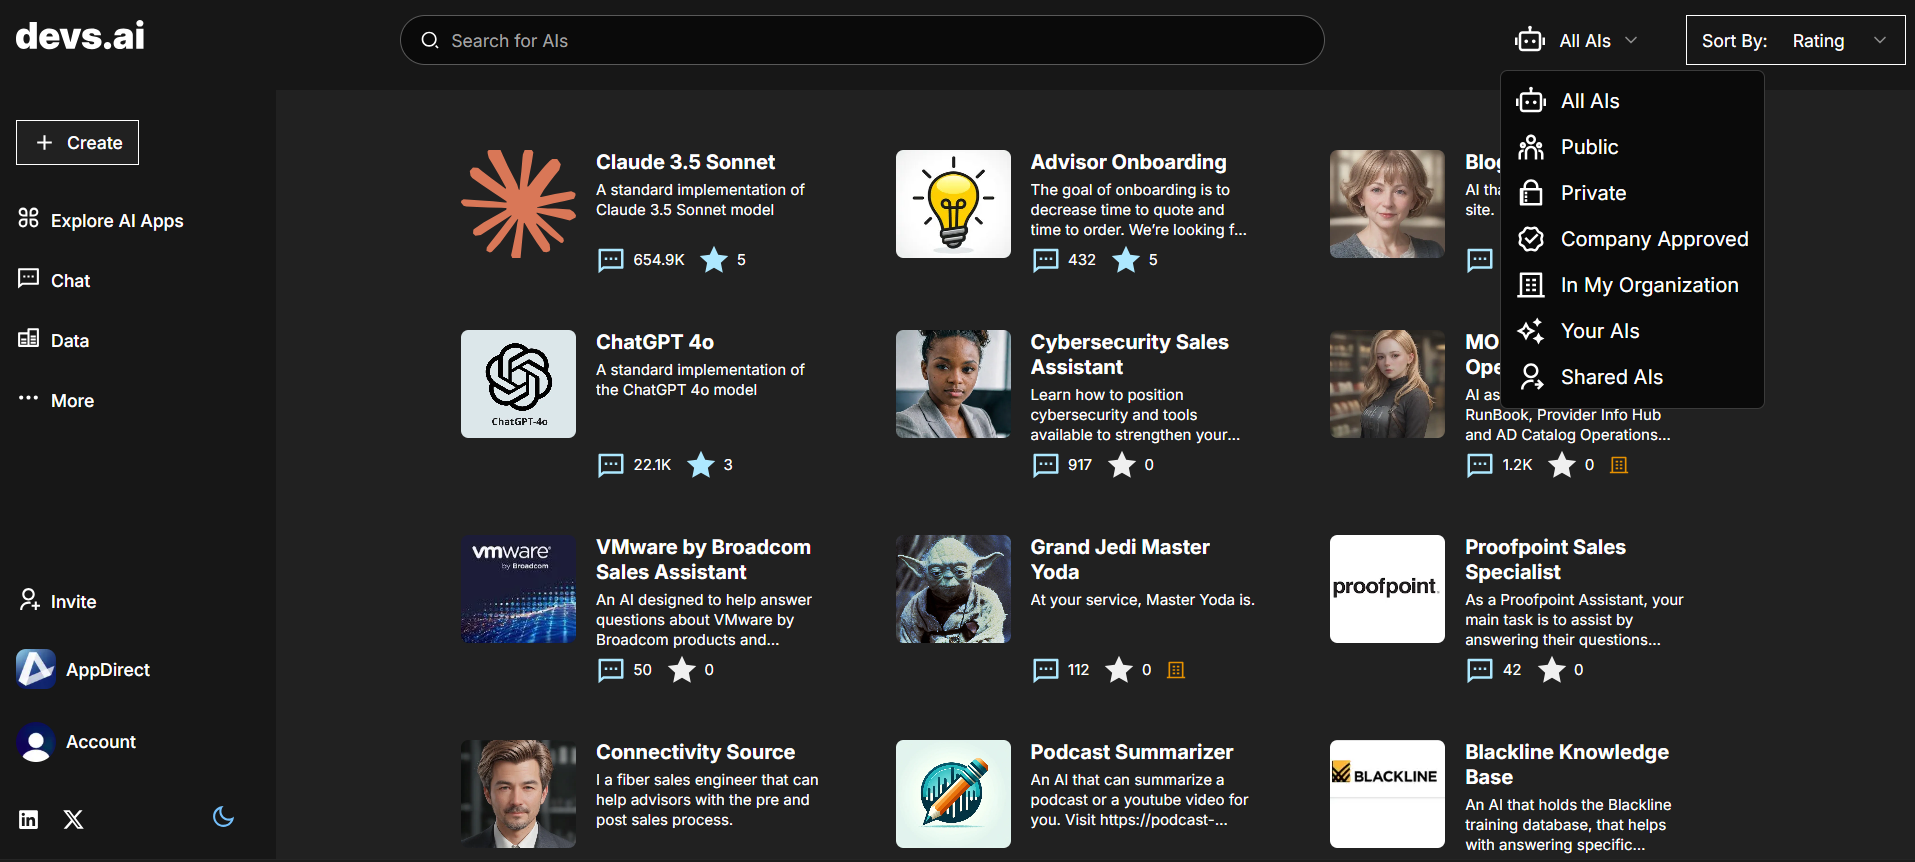Click Claude 3.5 Sonnet chat count icon
The image size is (1915, 862).
coord(610,260)
